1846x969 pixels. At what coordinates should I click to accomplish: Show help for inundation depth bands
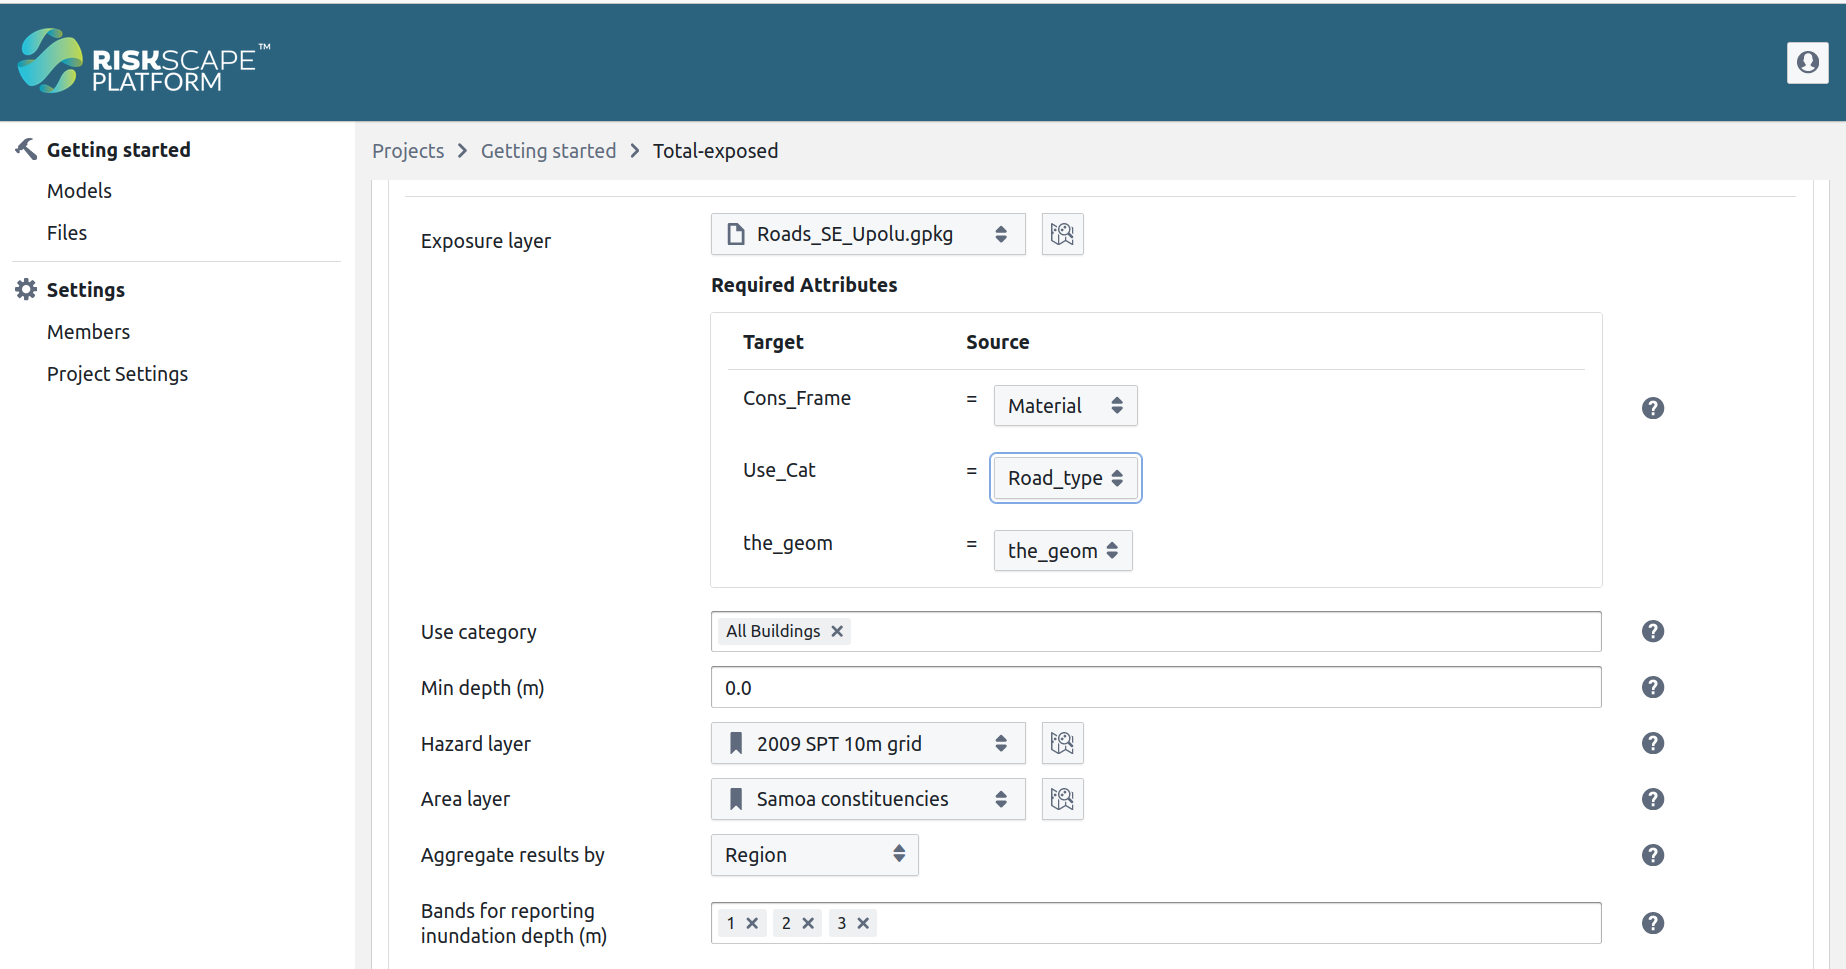coord(1653,923)
